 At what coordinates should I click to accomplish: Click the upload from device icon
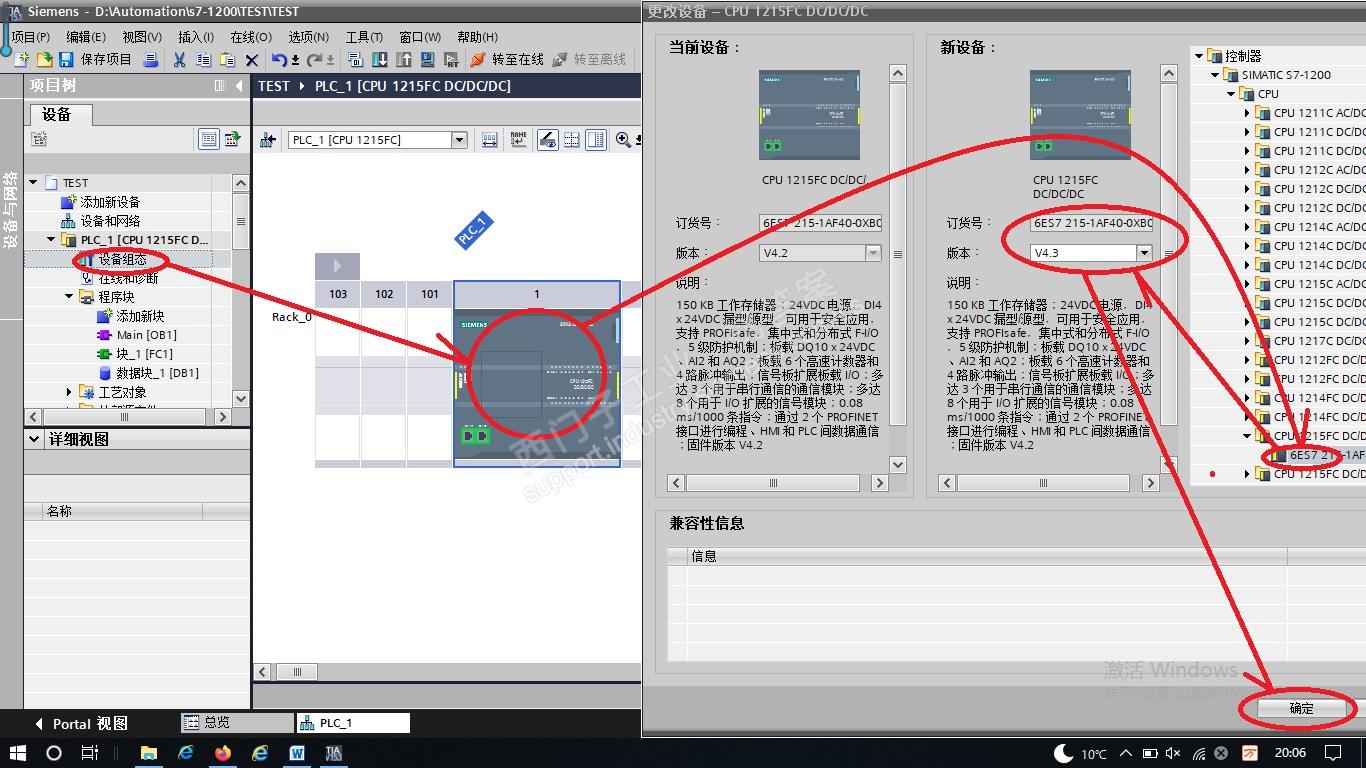(x=404, y=60)
